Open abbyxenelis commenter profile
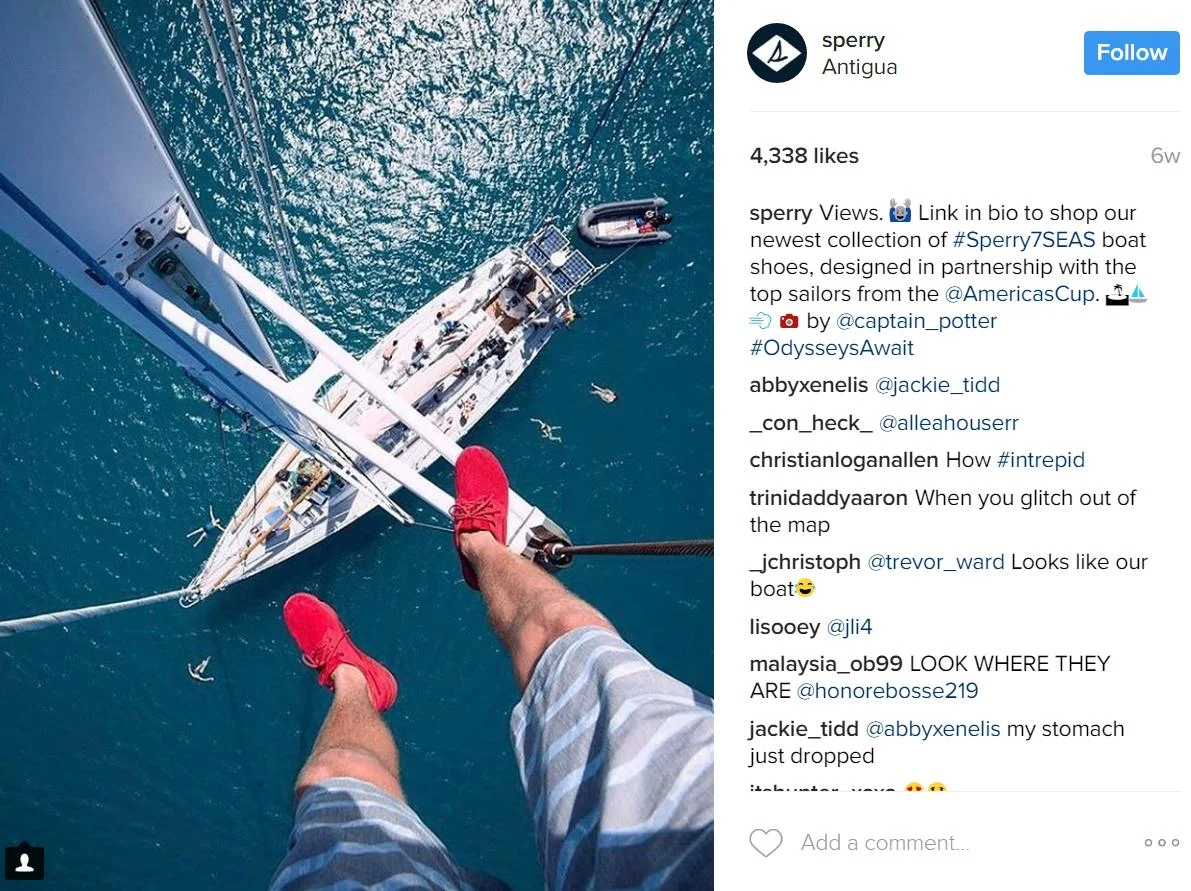Viewport: 1191px width, 891px height. pyautogui.click(x=808, y=385)
